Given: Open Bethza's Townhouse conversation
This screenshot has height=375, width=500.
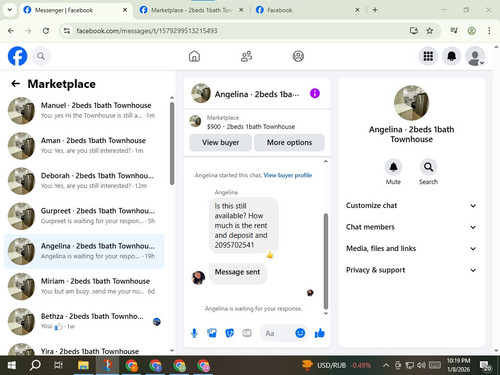Looking at the screenshot, I should (x=84, y=321).
